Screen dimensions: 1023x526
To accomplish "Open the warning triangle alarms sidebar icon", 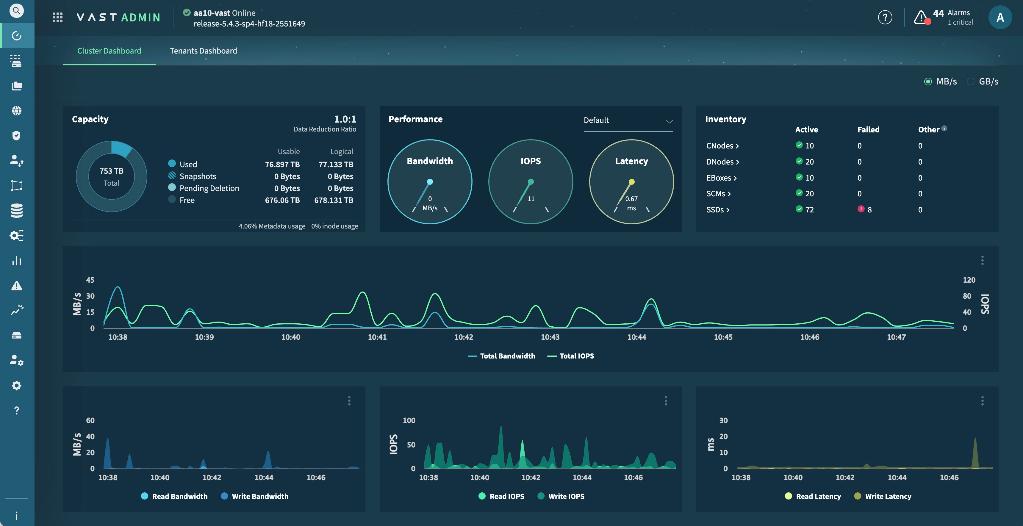I will [x=17, y=286].
